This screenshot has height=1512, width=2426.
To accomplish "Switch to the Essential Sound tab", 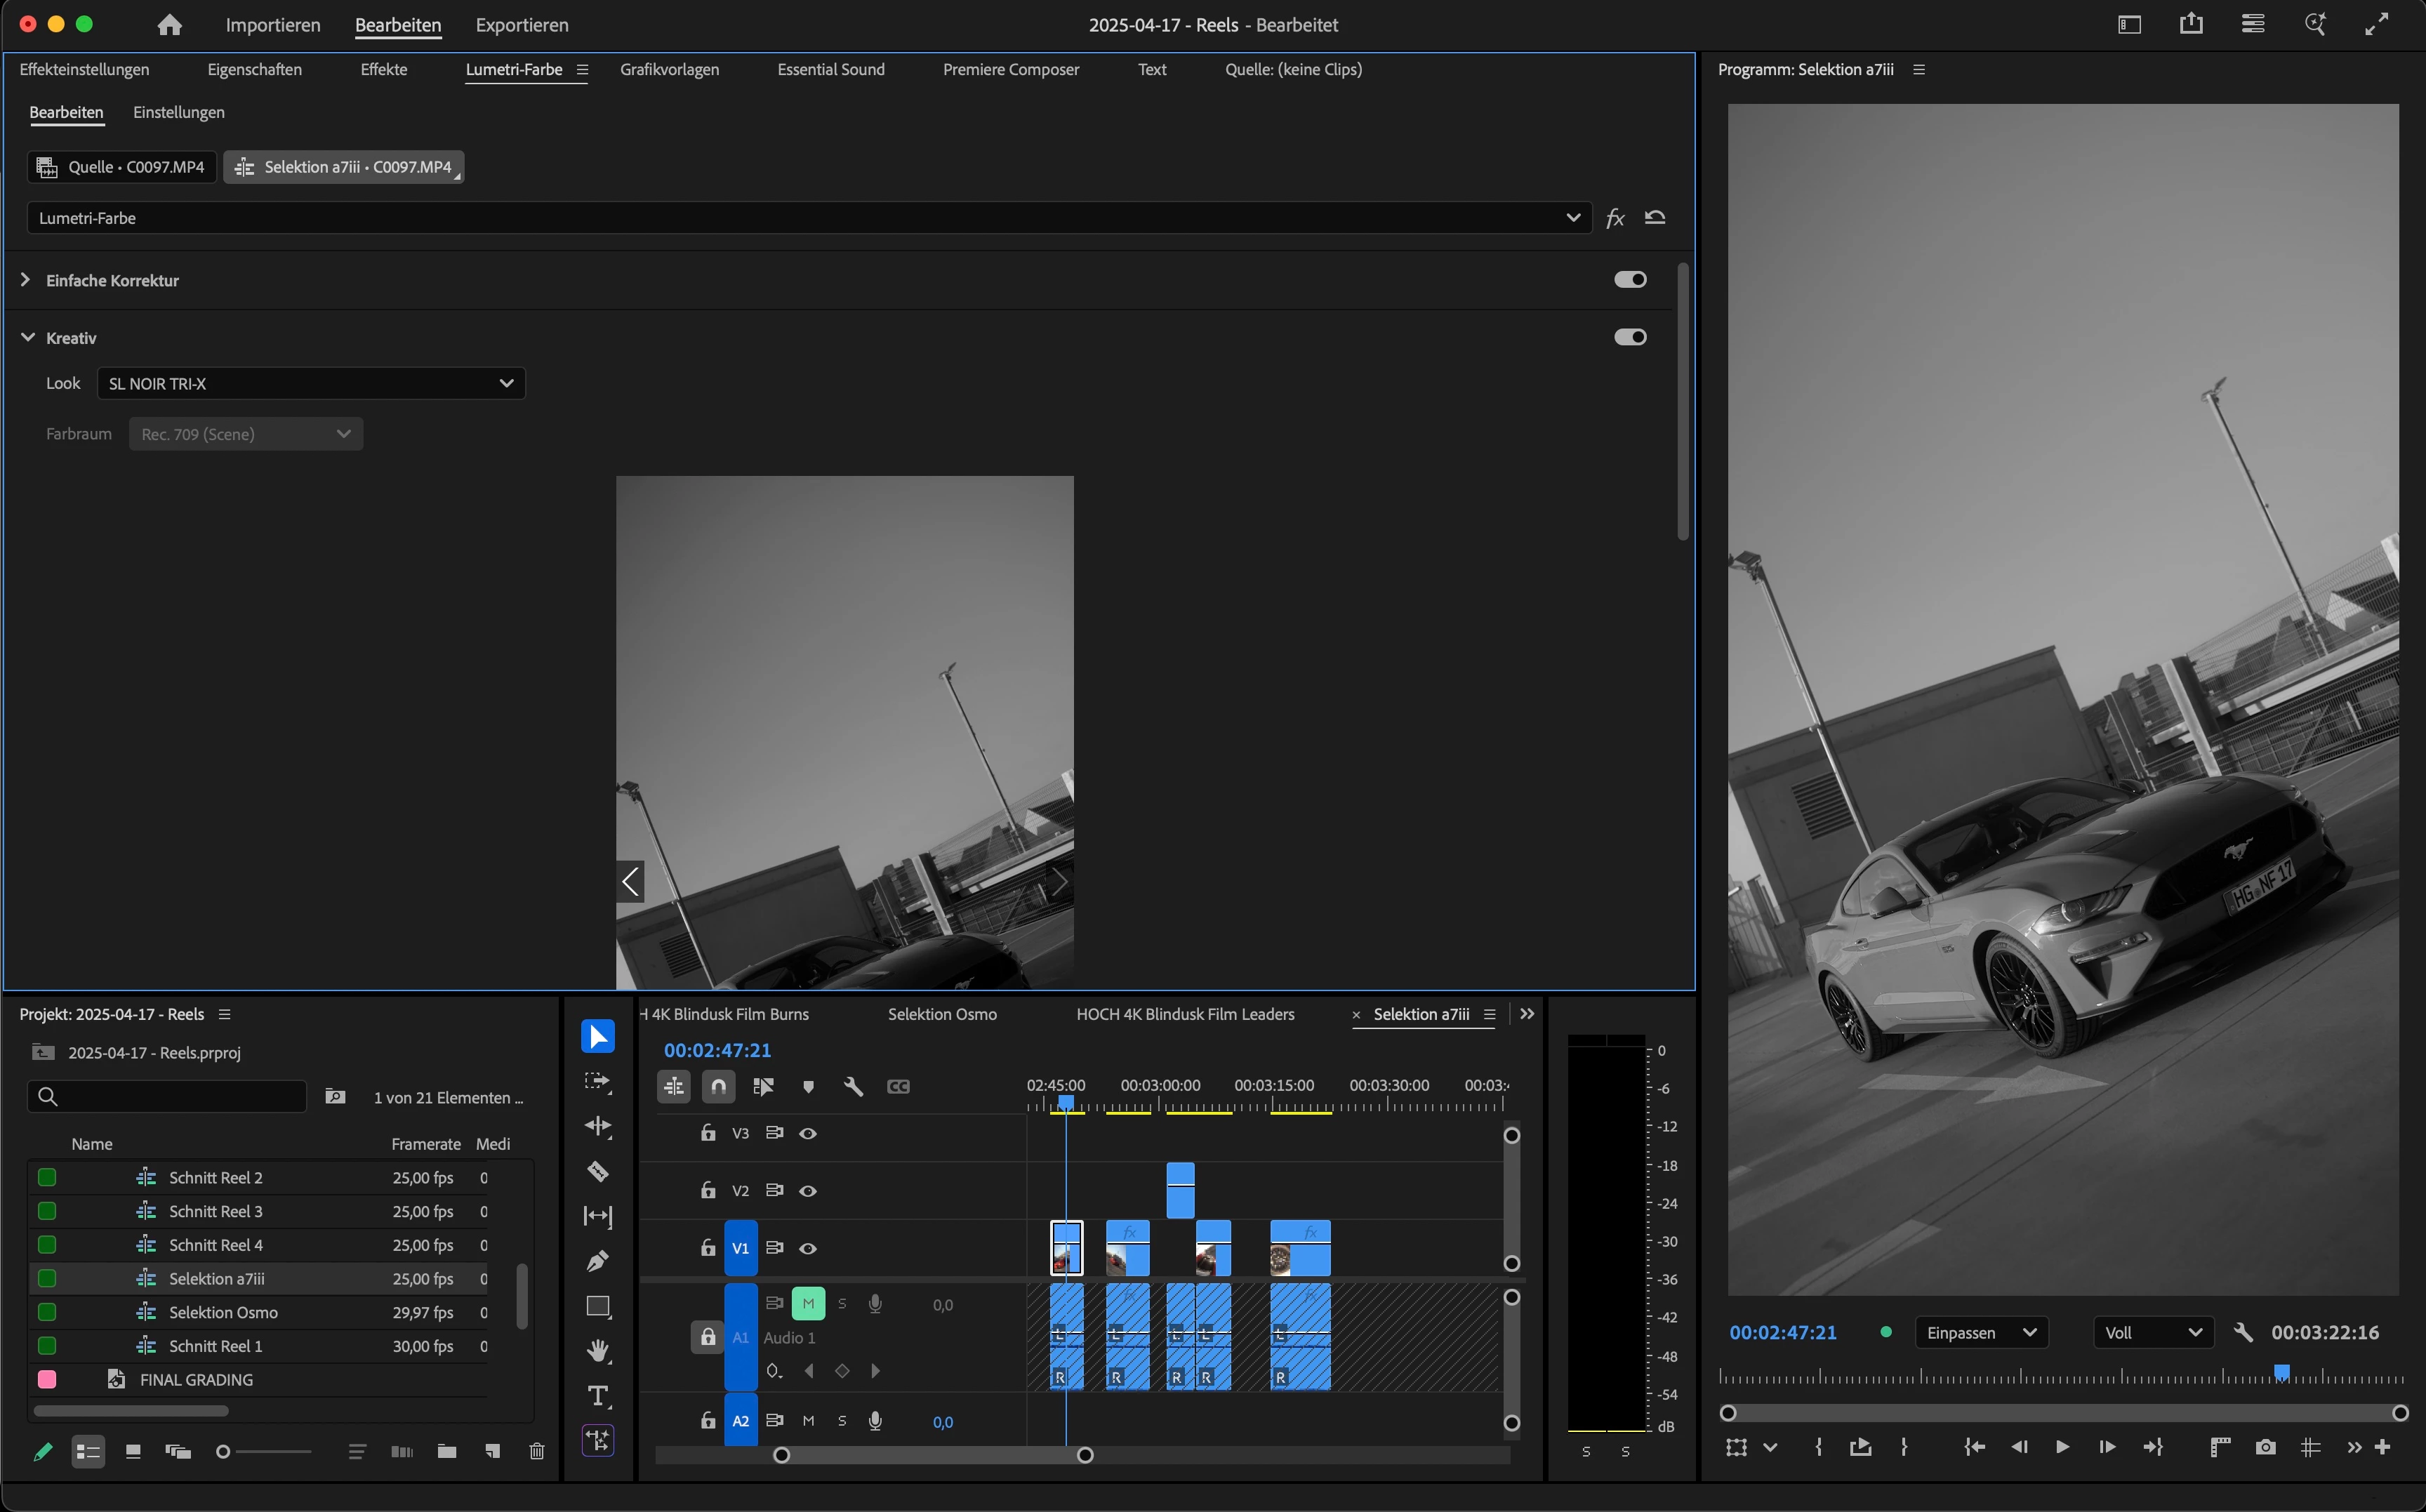I will click(830, 69).
